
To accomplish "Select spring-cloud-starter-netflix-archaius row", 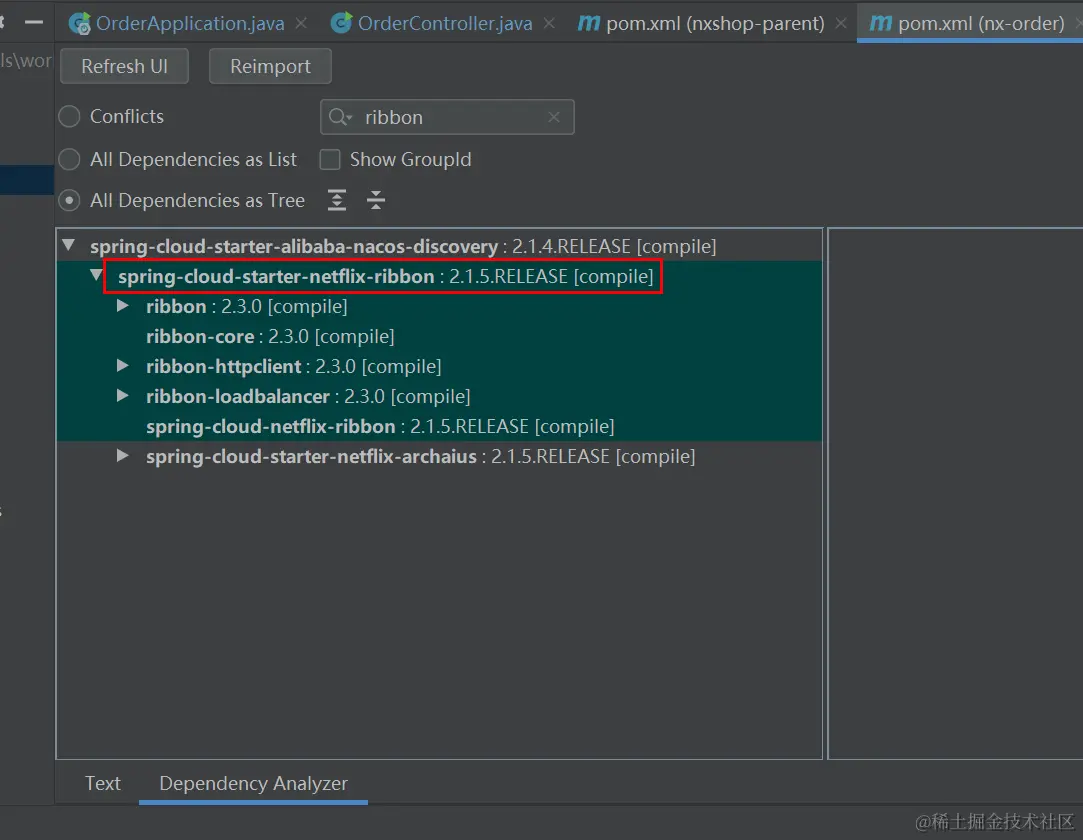I will pyautogui.click(x=439, y=457).
